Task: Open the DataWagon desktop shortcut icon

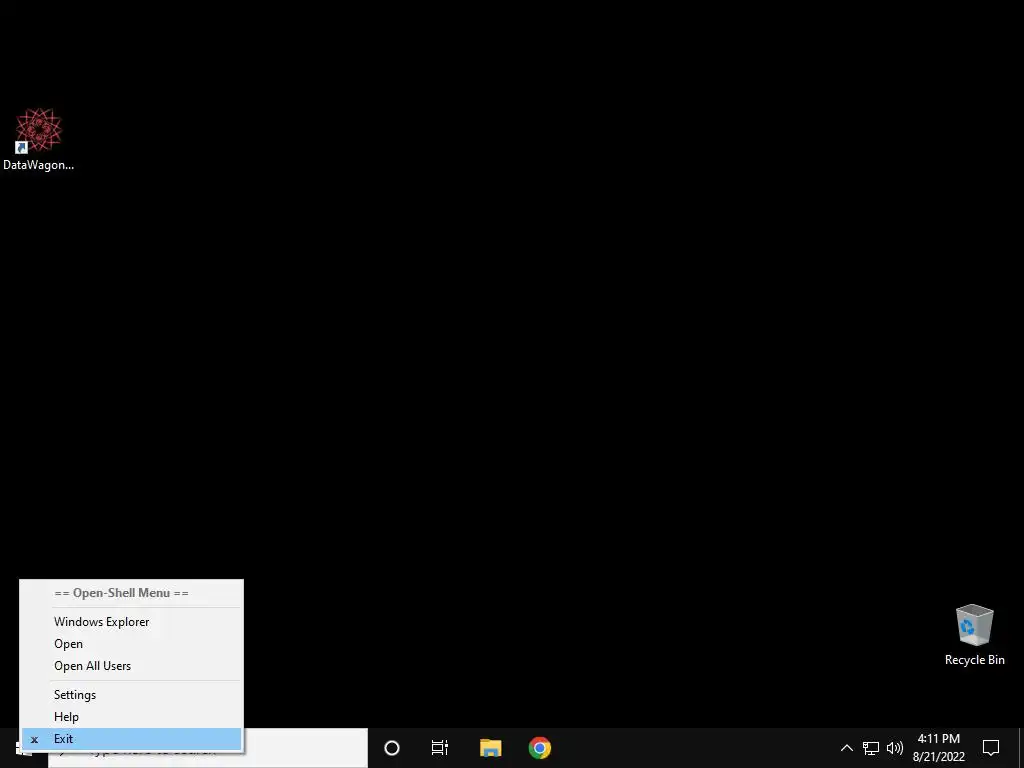Action: [x=38, y=139]
